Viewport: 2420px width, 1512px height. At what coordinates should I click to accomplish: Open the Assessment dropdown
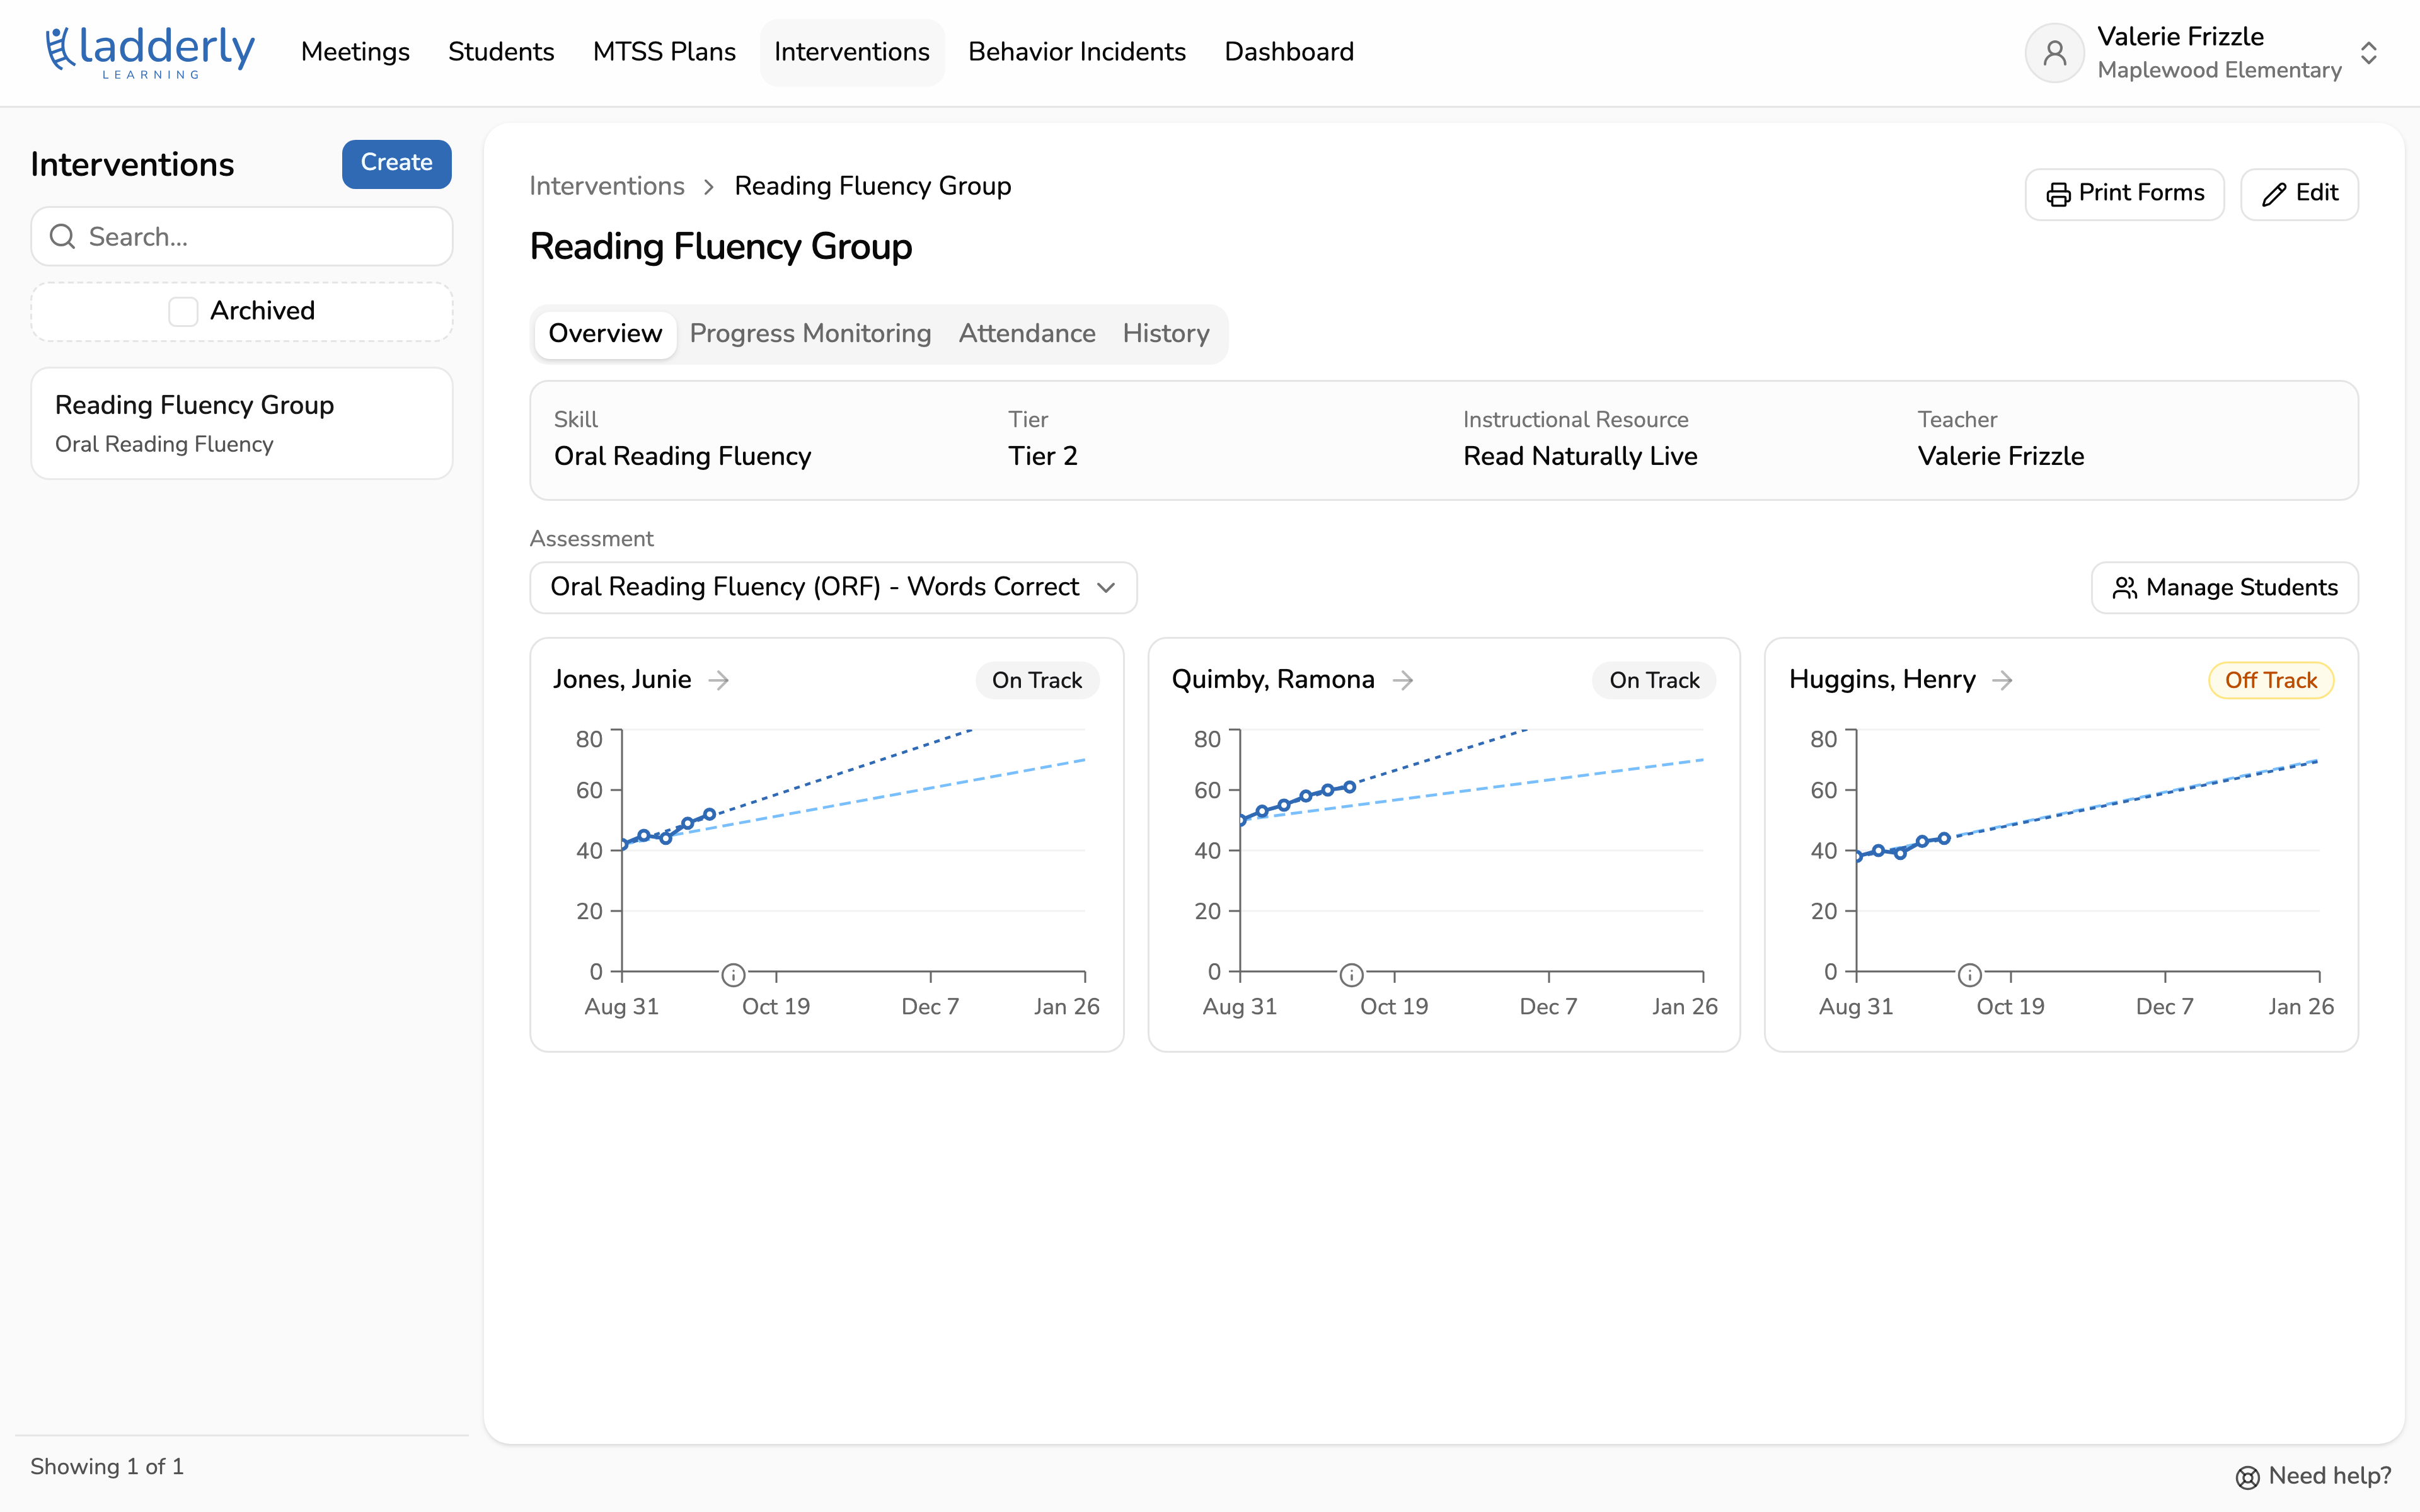coord(833,587)
